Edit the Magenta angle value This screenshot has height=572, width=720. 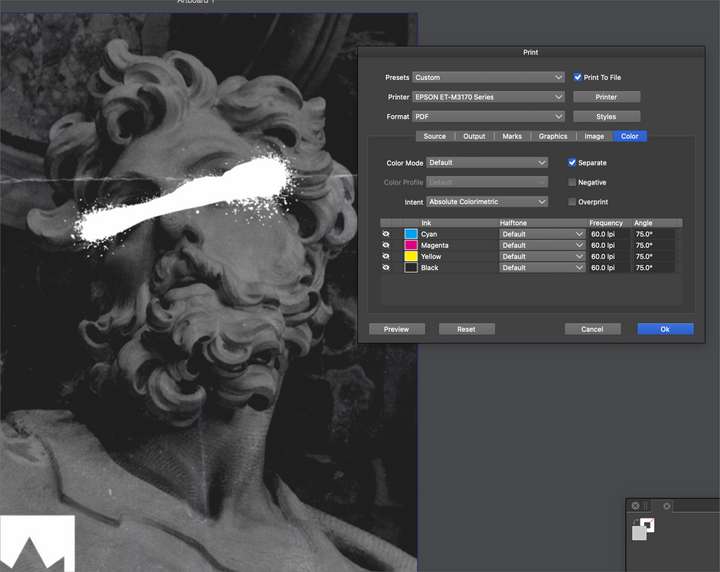(x=654, y=245)
